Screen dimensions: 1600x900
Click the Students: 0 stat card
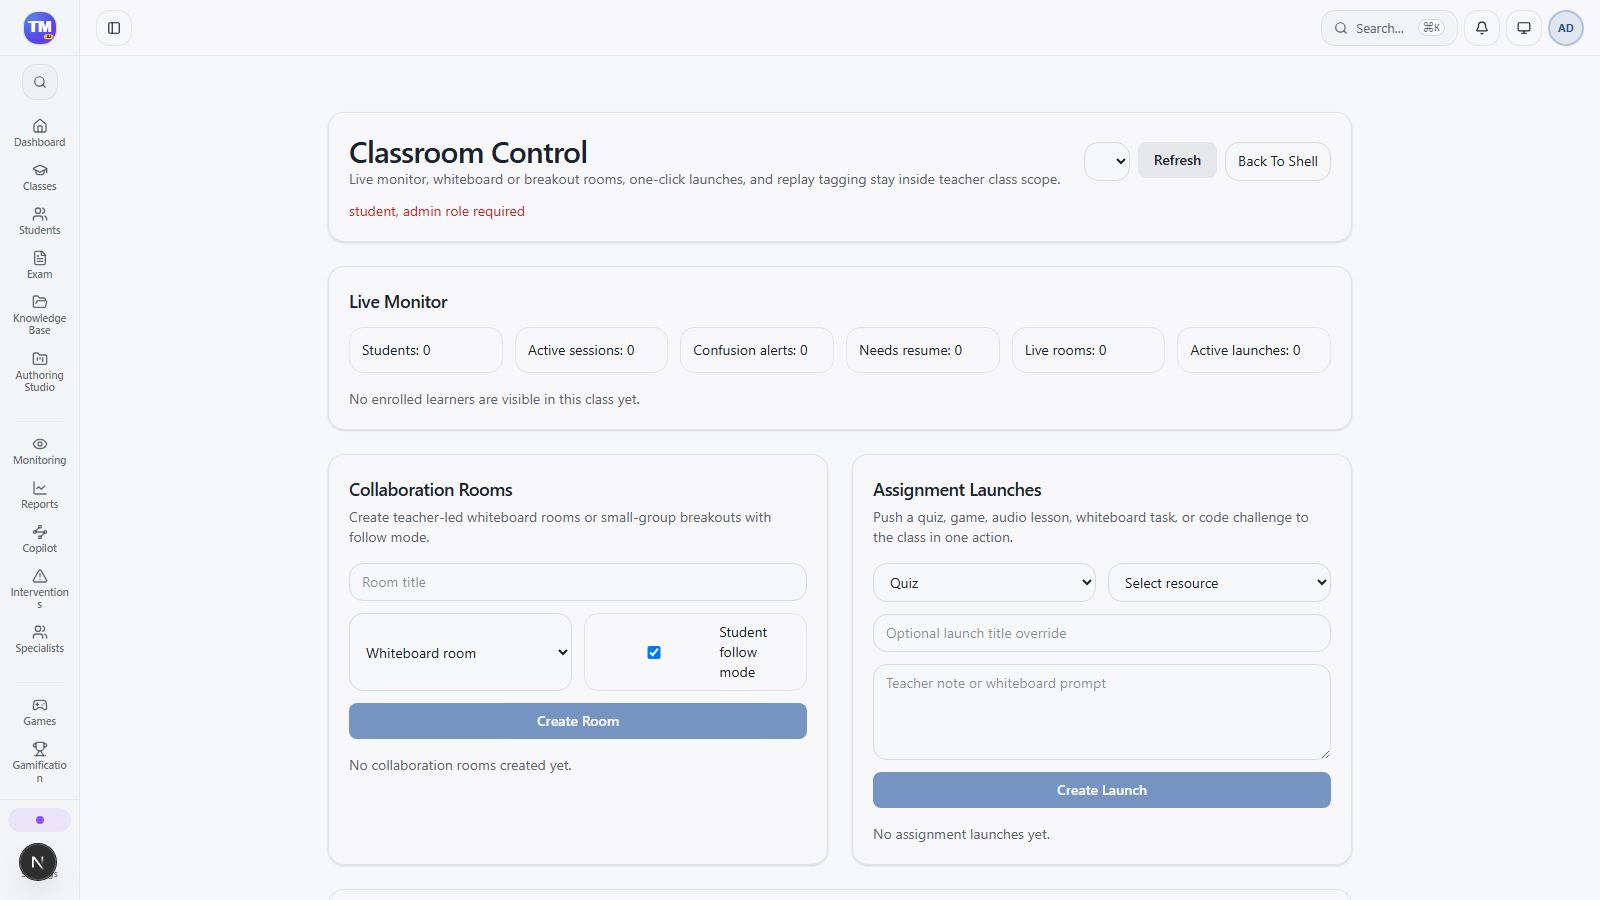[x=426, y=350]
